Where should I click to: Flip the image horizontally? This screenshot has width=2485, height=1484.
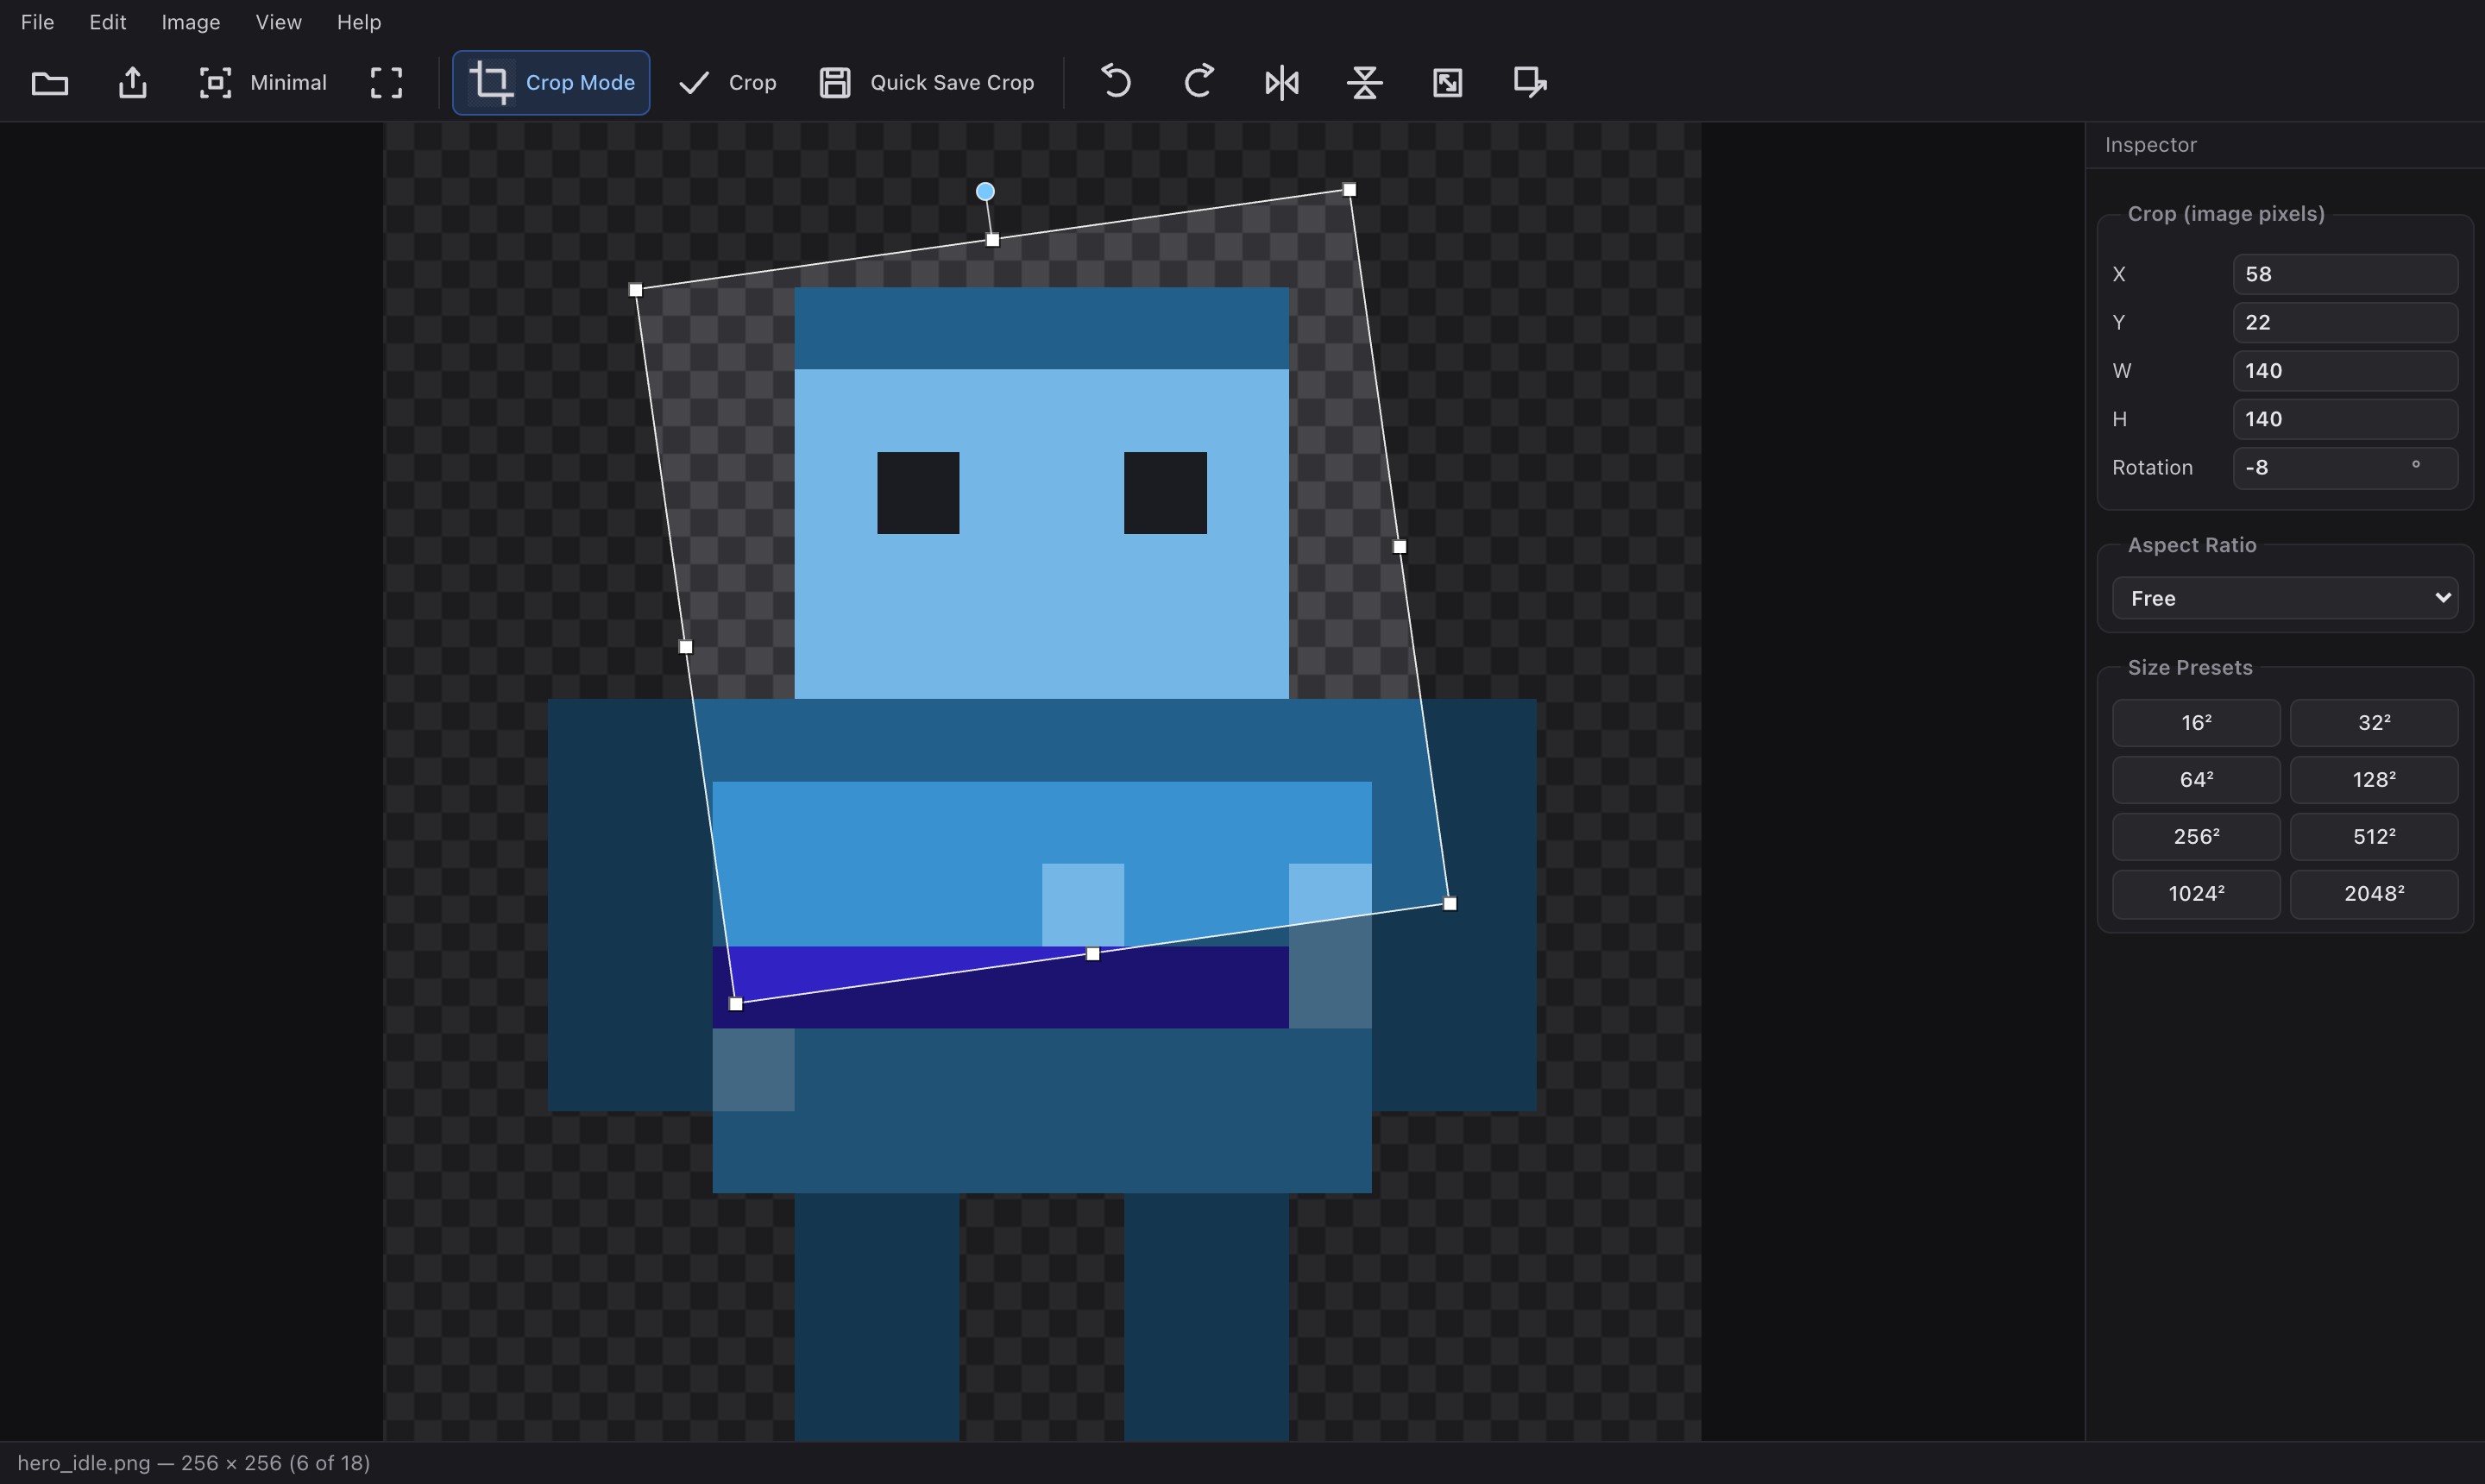pos(1281,83)
